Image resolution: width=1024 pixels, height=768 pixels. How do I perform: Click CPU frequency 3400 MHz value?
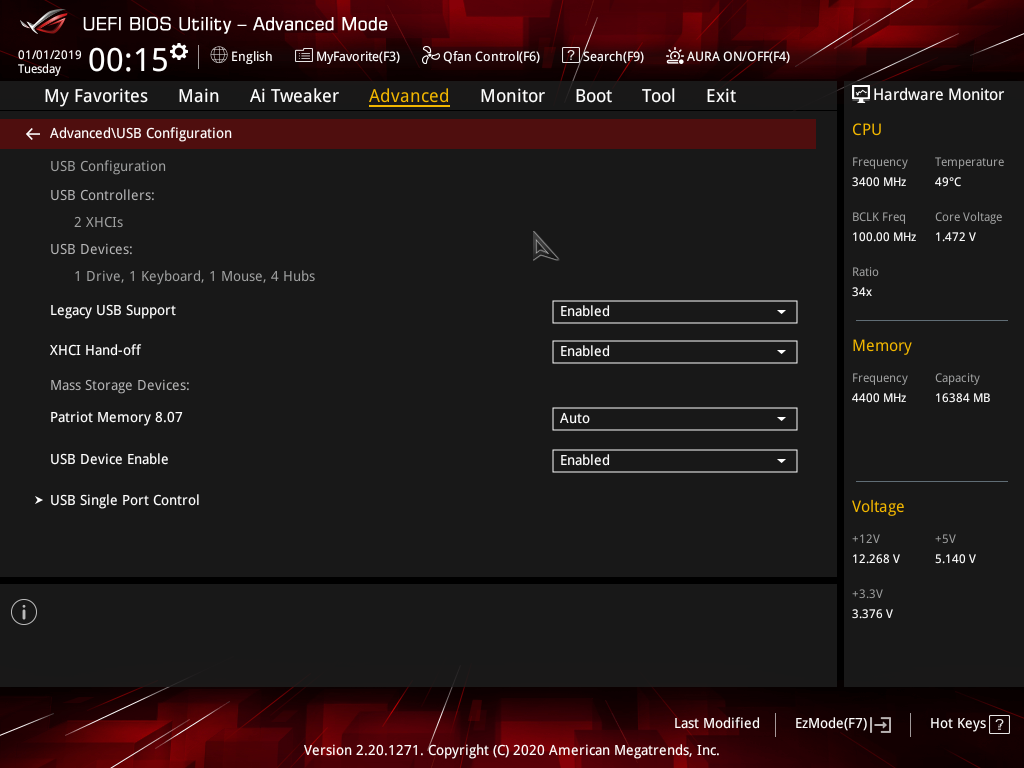879,182
